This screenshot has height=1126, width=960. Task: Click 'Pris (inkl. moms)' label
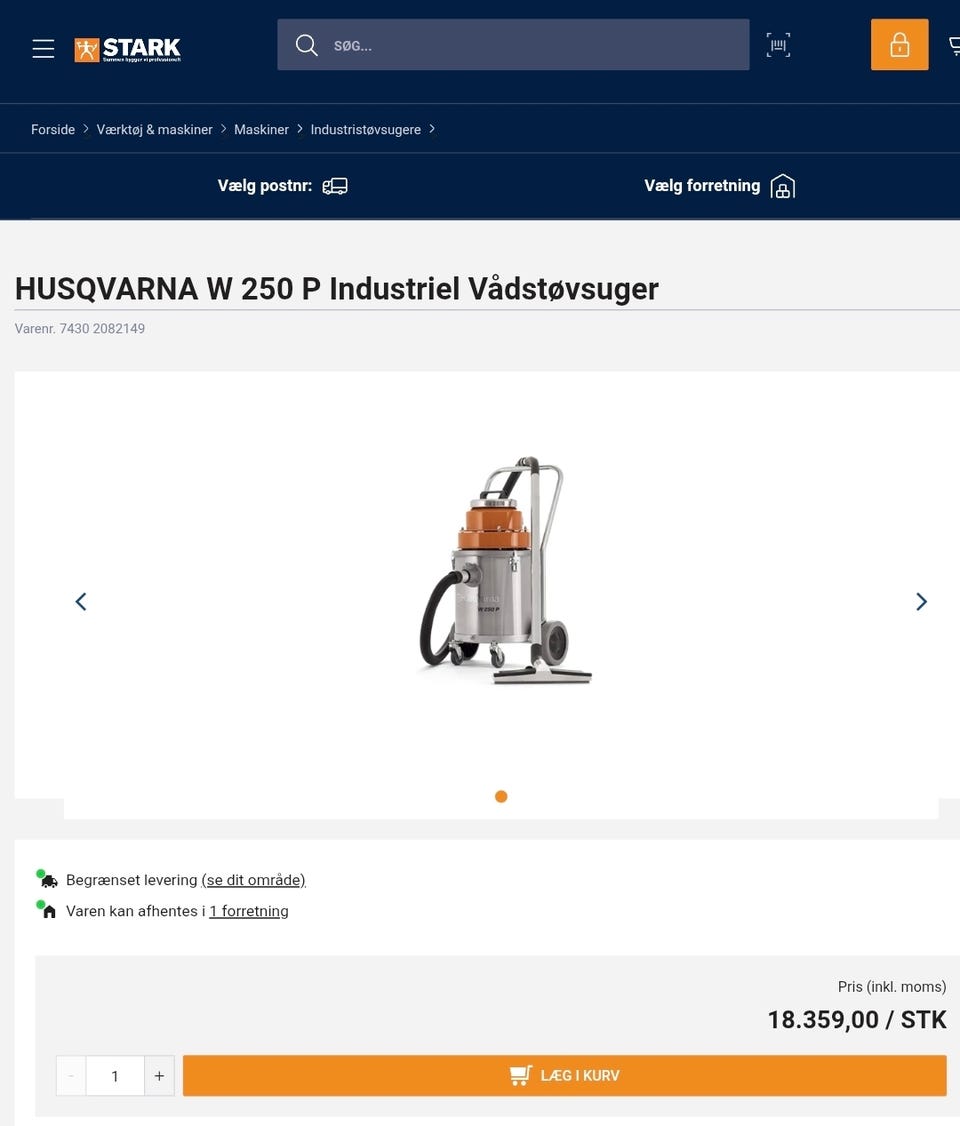click(892, 987)
